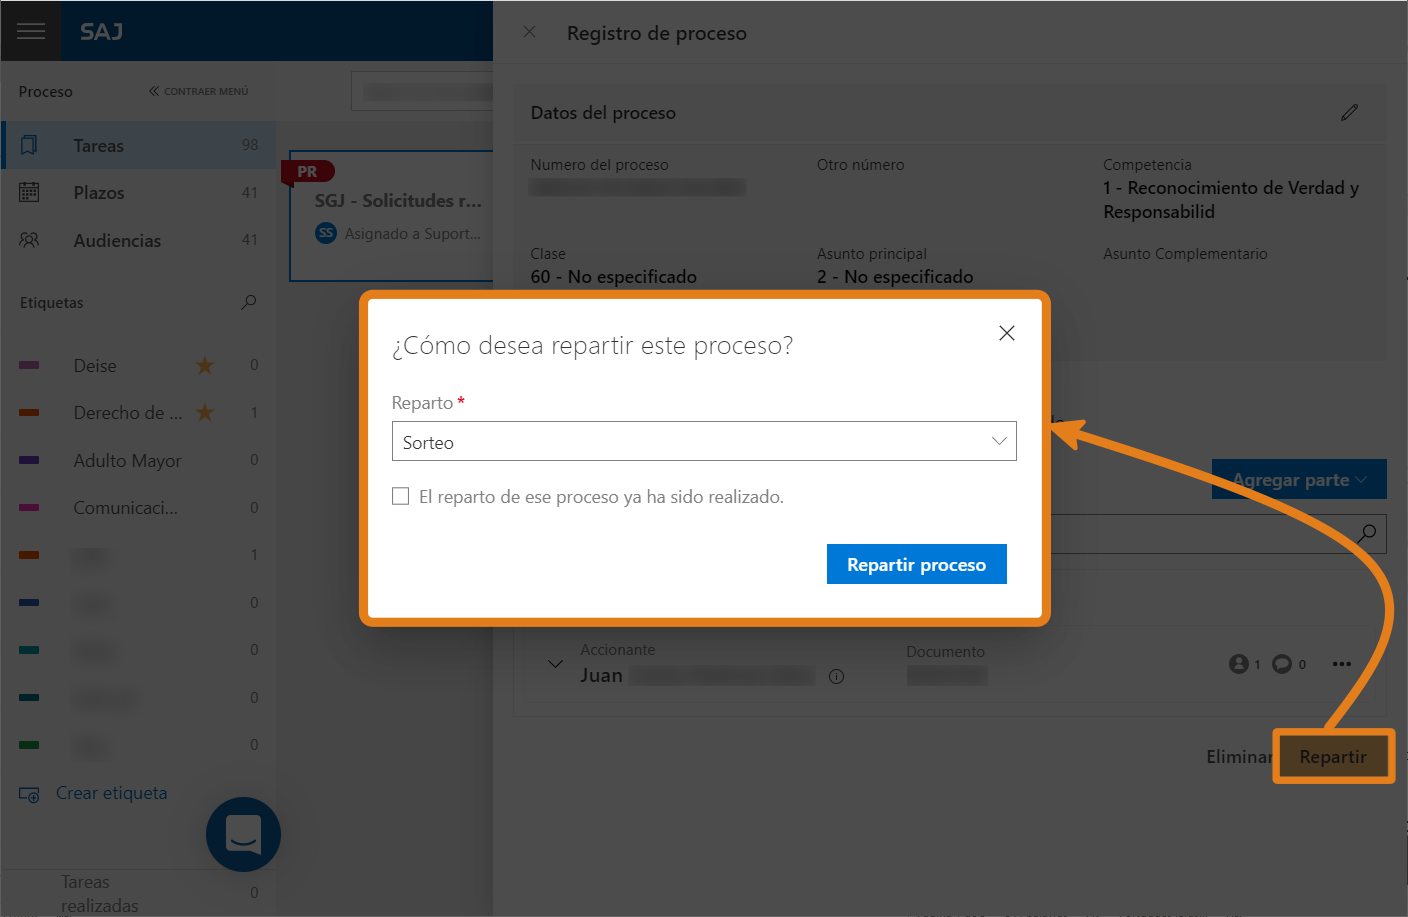This screenshot has width=1408, height=917.
Task: Collapse the menu with Contraer menú
Action: point(198,91)
